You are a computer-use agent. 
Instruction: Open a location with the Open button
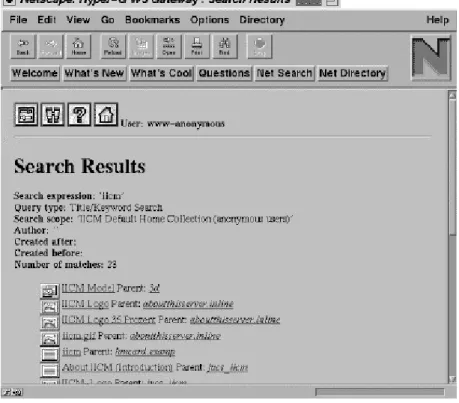coord(169,47)
